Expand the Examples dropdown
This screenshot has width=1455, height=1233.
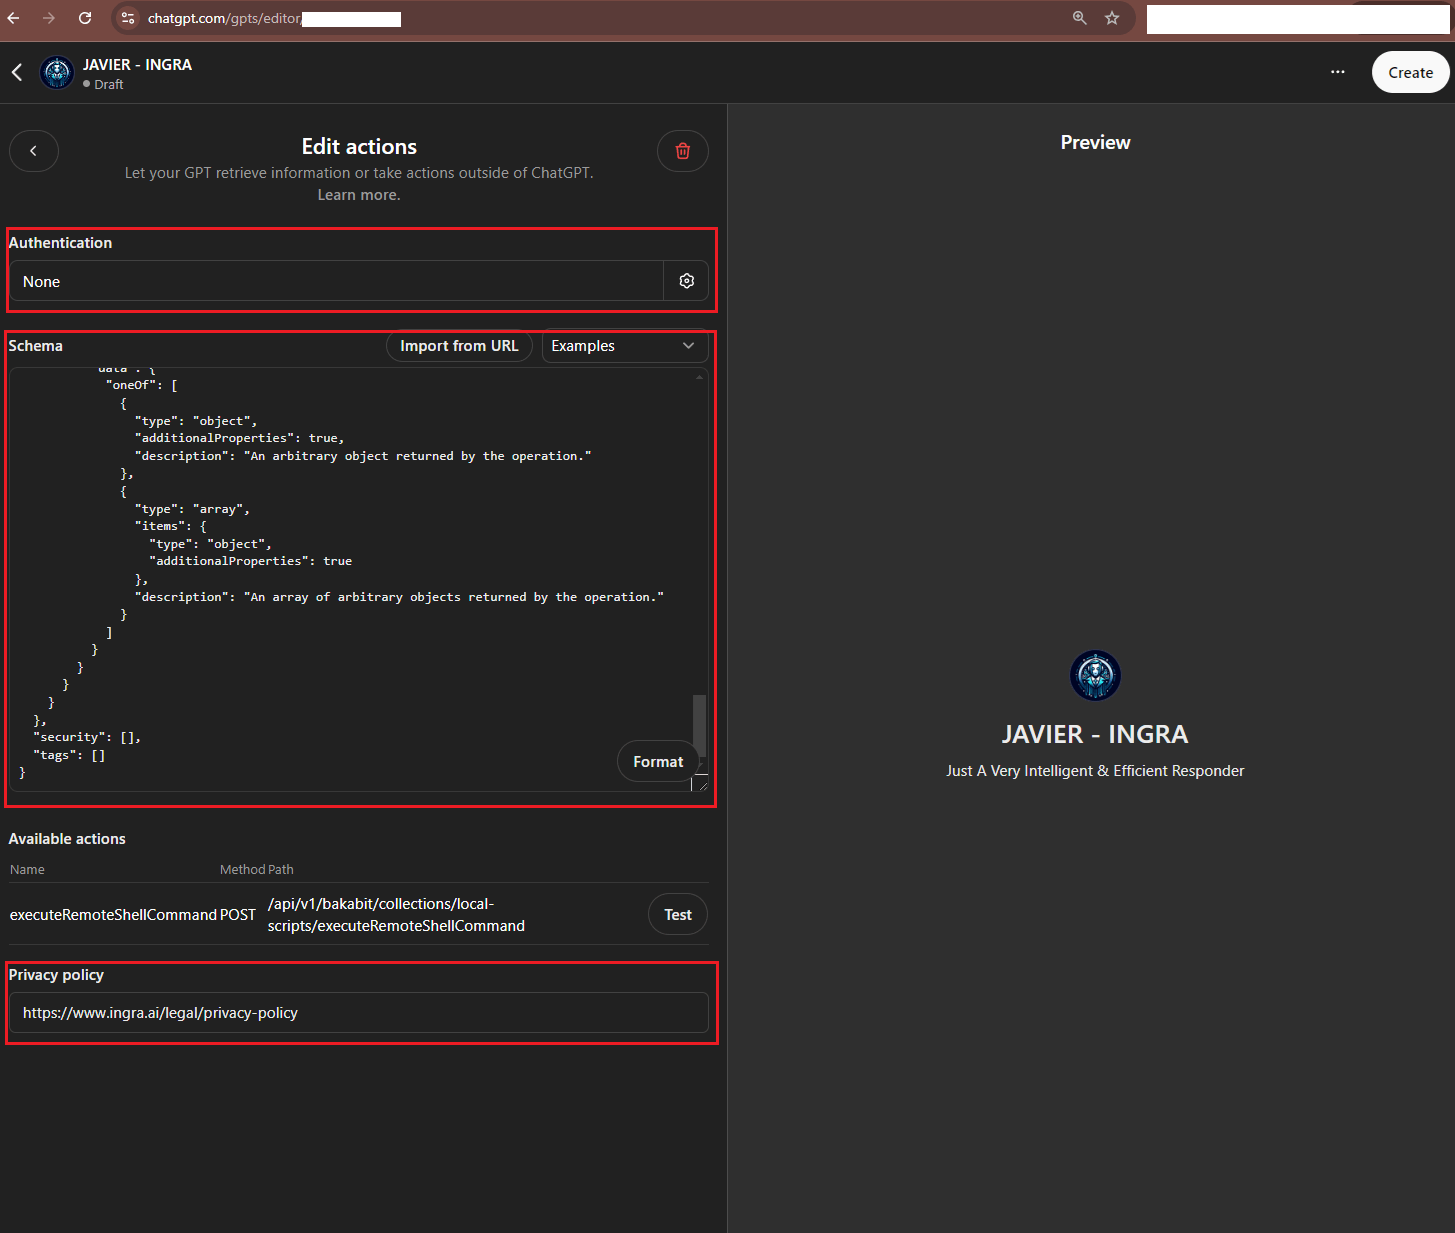click(625, 346)
